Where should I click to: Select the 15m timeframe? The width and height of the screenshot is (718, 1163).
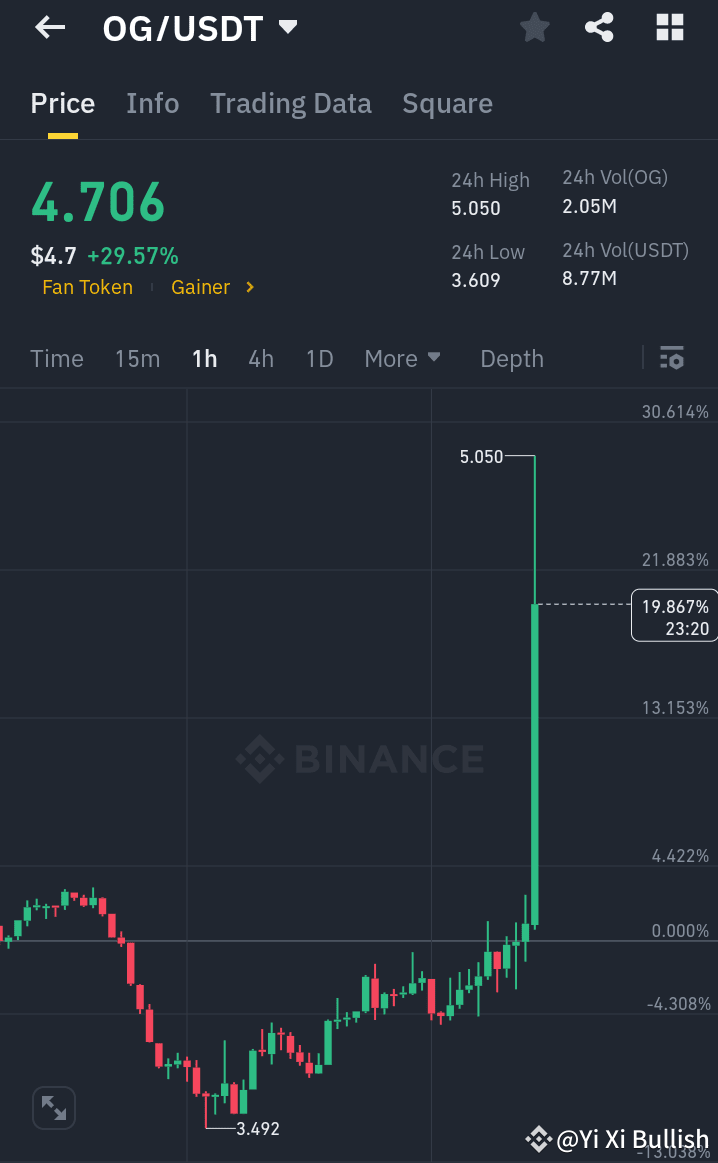[138, 358]
